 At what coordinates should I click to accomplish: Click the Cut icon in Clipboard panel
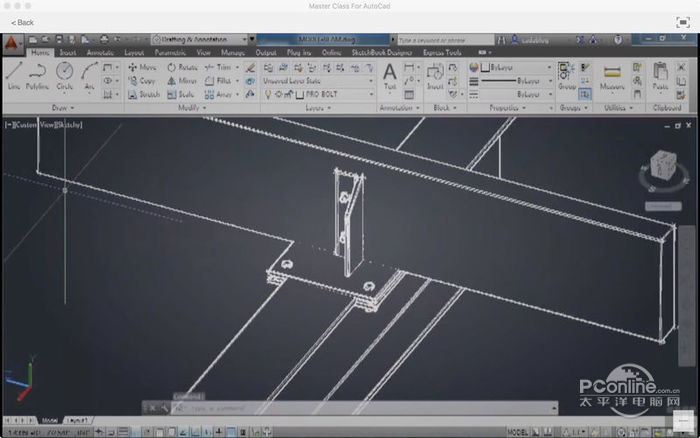(x=681, y=67)
